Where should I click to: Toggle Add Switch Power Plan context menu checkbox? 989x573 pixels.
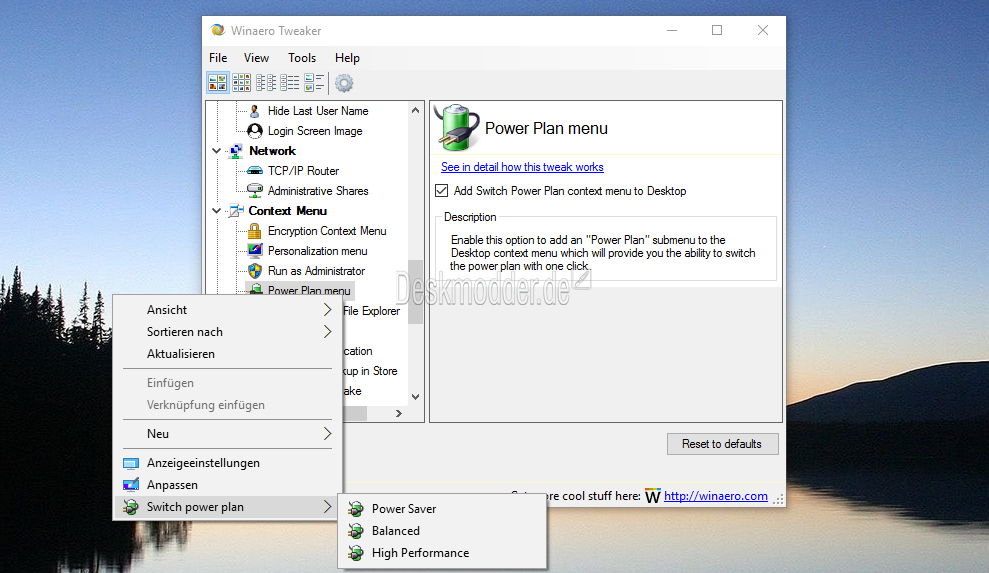442,191
